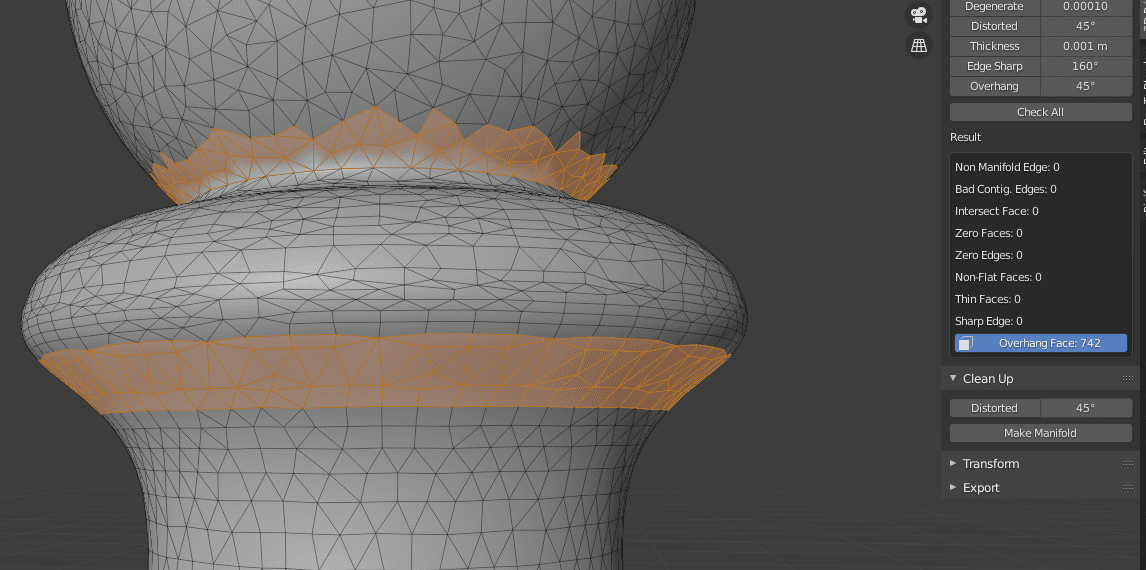Grab the Transform panel drag grip
The width and height of the screenshot is (1146, 570).
tap(1127, 463)
